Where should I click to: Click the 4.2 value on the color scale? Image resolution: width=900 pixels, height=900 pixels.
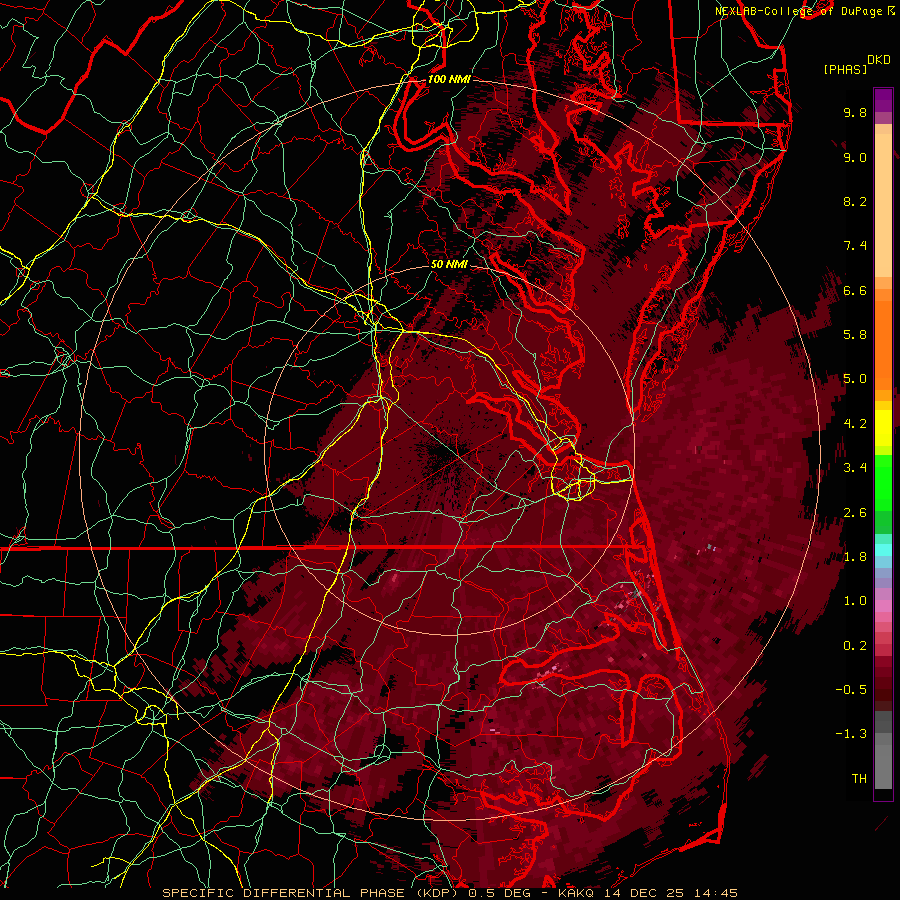(855, 424)
